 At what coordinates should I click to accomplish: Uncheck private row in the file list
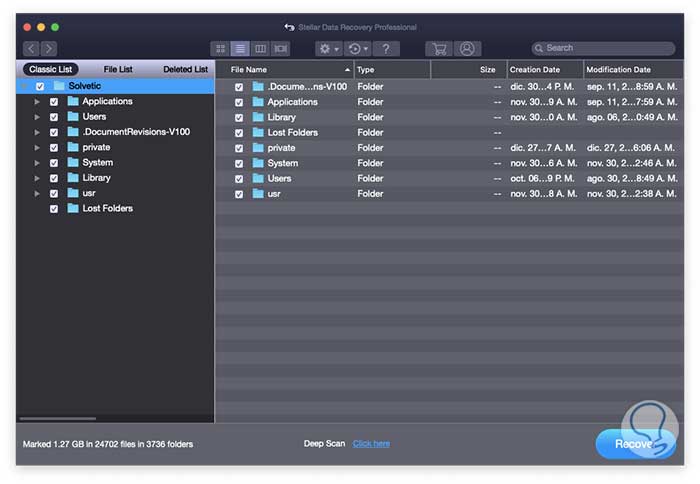pos(239,148)
